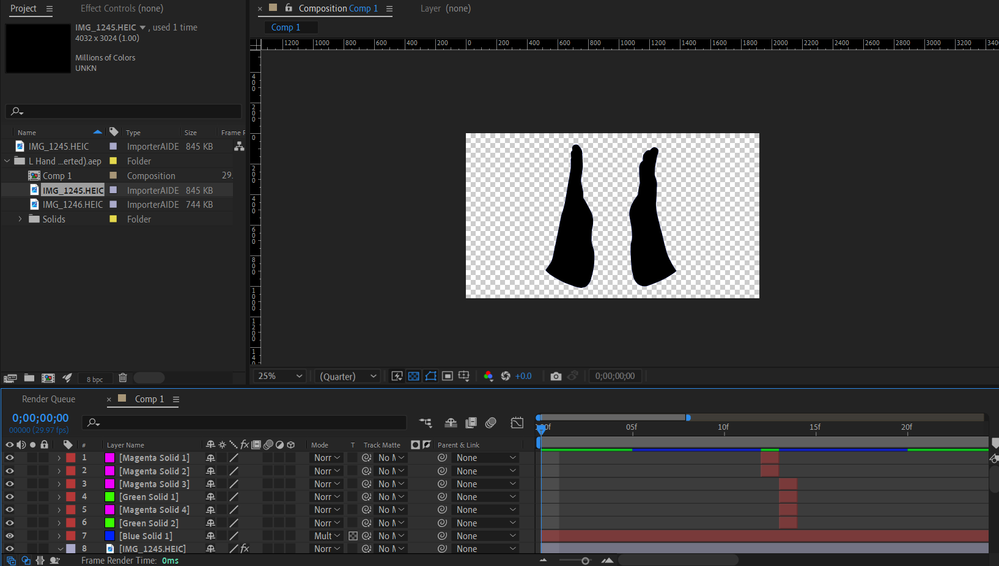The image size is (999, 566).
Task: Click the Magenta Solid 2 color swatch
Action: point(110,471)
